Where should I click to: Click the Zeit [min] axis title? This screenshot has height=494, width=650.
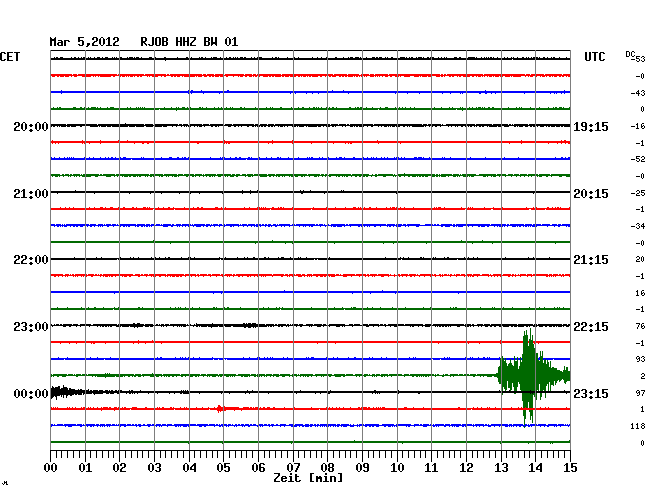(308, 478)
